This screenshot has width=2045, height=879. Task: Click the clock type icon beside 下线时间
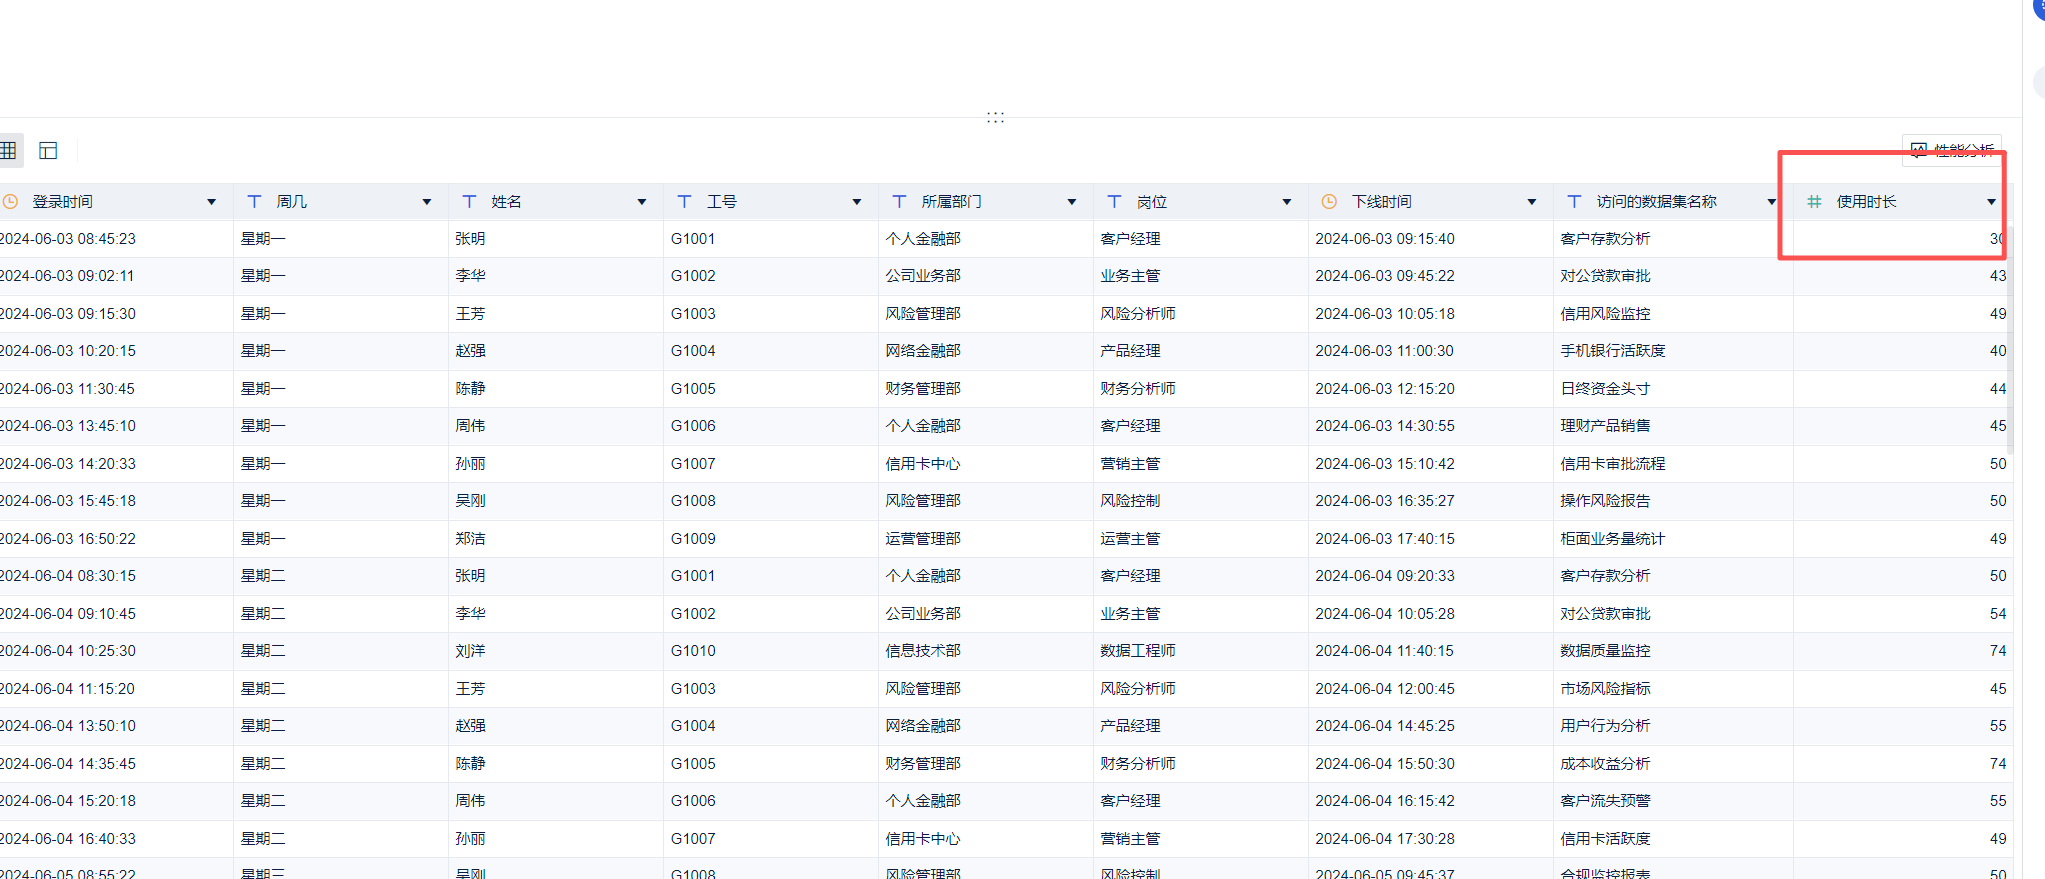pyautogui.click(x=1329, y=202)
